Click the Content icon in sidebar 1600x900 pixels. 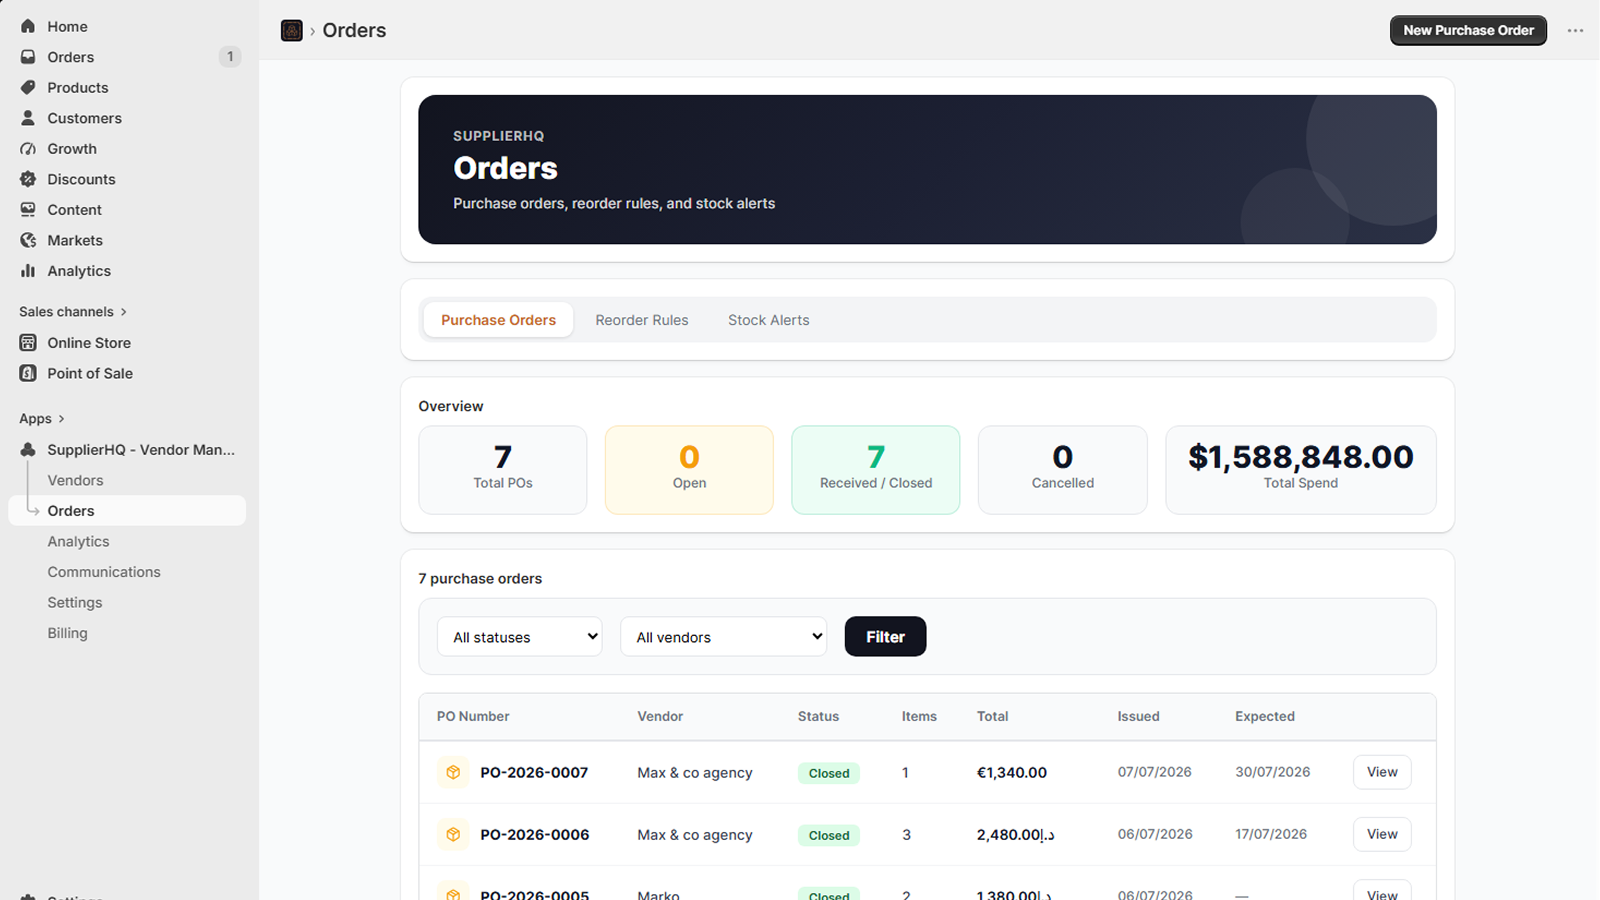28,210
